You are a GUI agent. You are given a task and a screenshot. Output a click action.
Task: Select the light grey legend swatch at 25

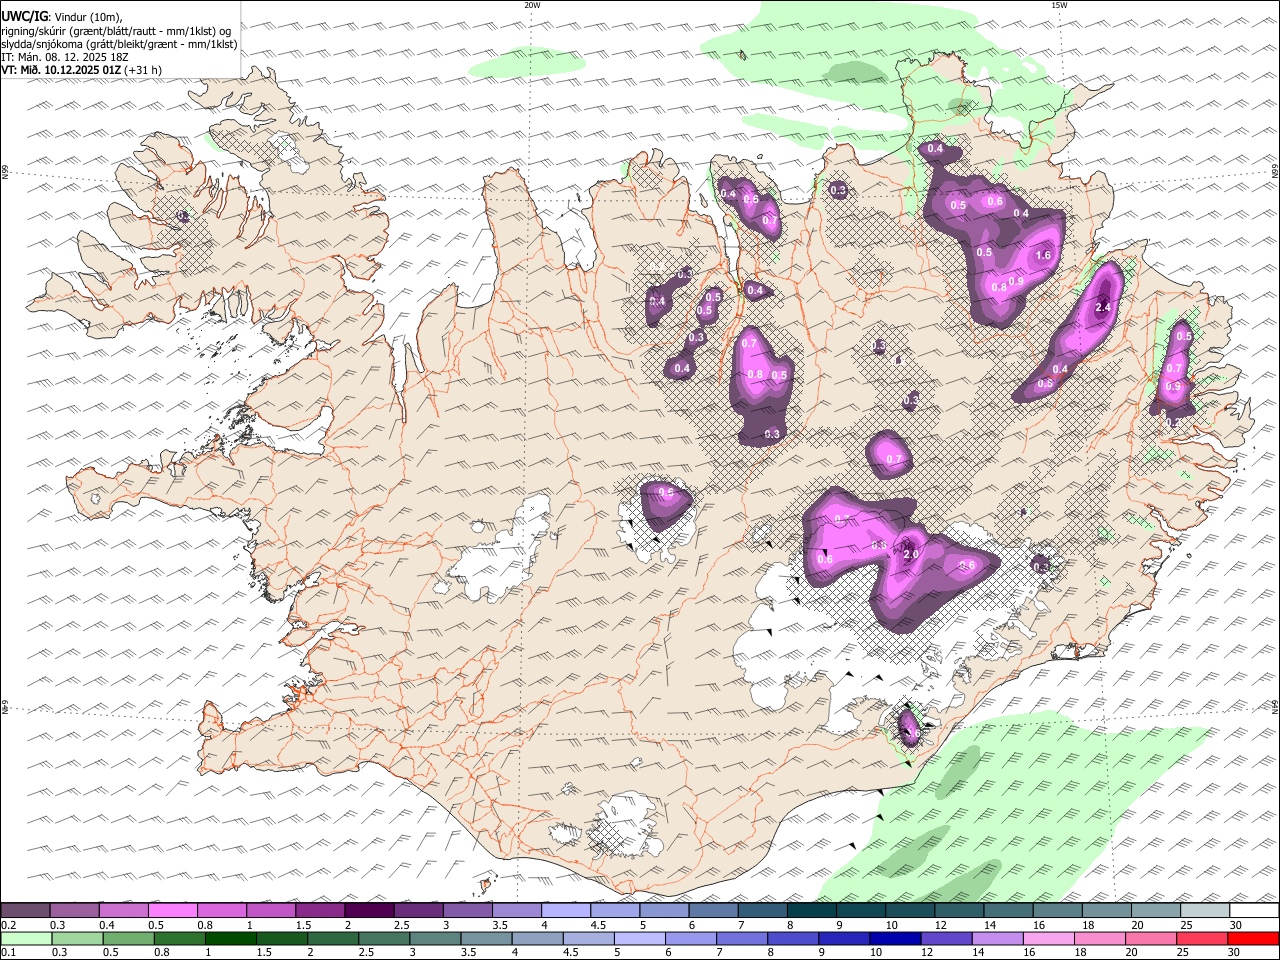click(x=1205, y=911)
